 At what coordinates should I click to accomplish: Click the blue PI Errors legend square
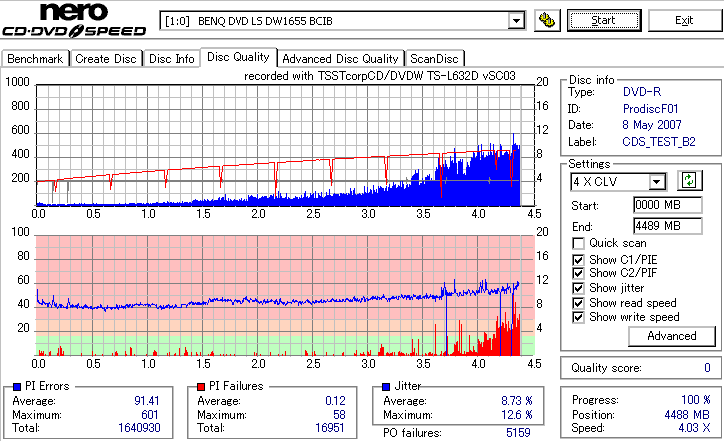point(17,387)
